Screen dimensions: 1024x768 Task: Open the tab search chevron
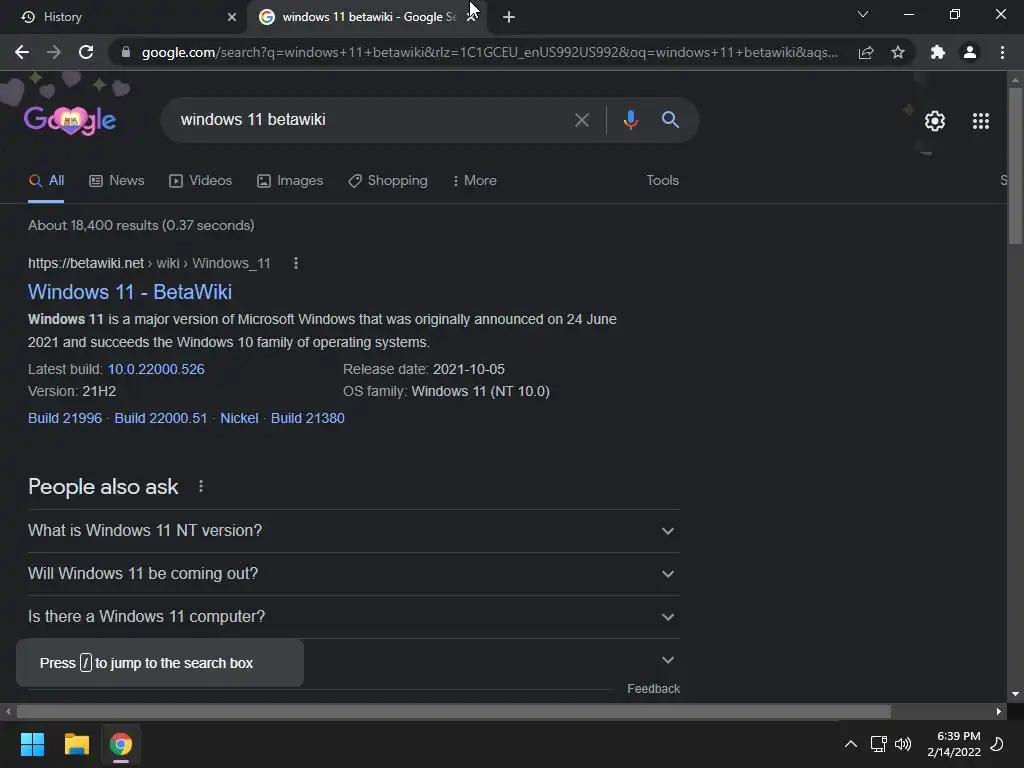tap(863, 14)
